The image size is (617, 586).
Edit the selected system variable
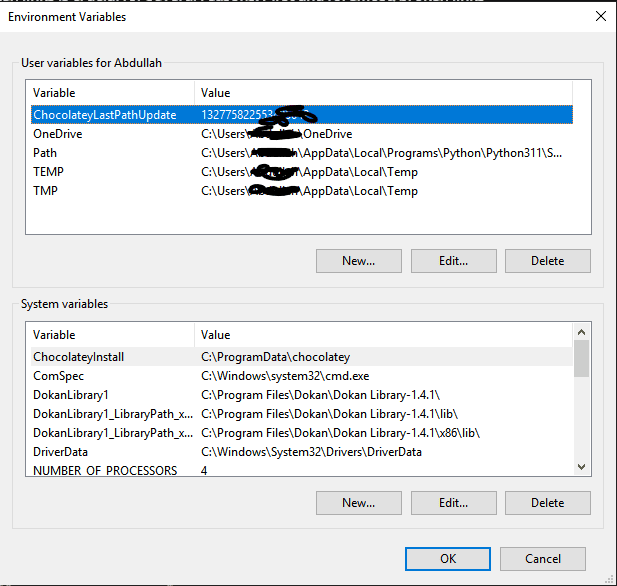[x=454, y=503]
